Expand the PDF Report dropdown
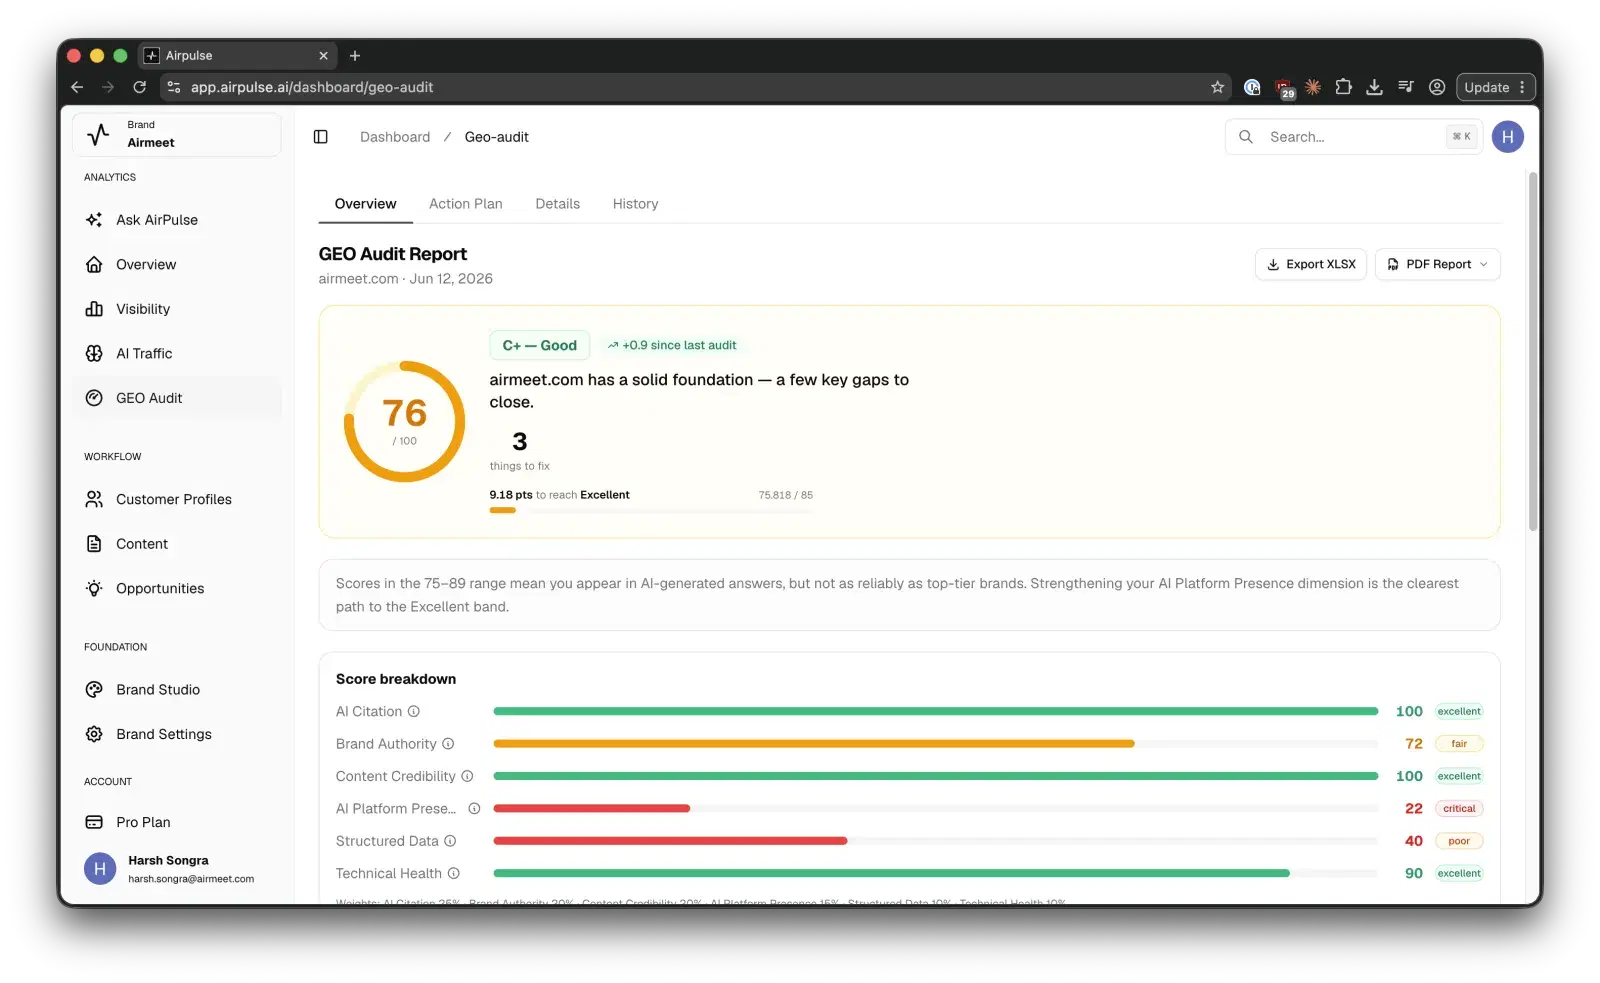 coord(1438,264)
